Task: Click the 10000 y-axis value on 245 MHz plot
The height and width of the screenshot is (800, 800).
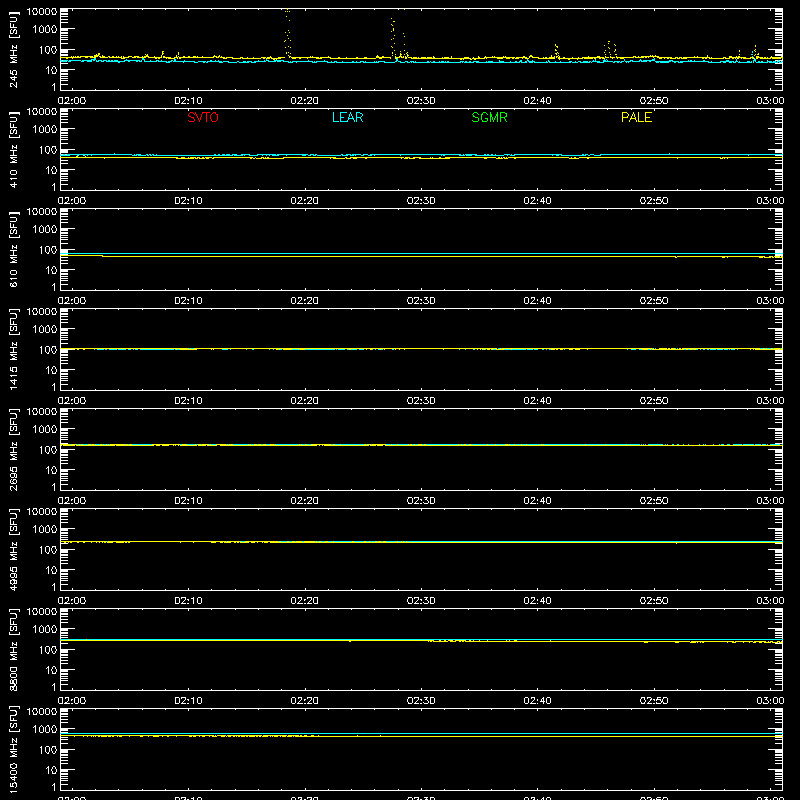Action: (x=42, y=12)
